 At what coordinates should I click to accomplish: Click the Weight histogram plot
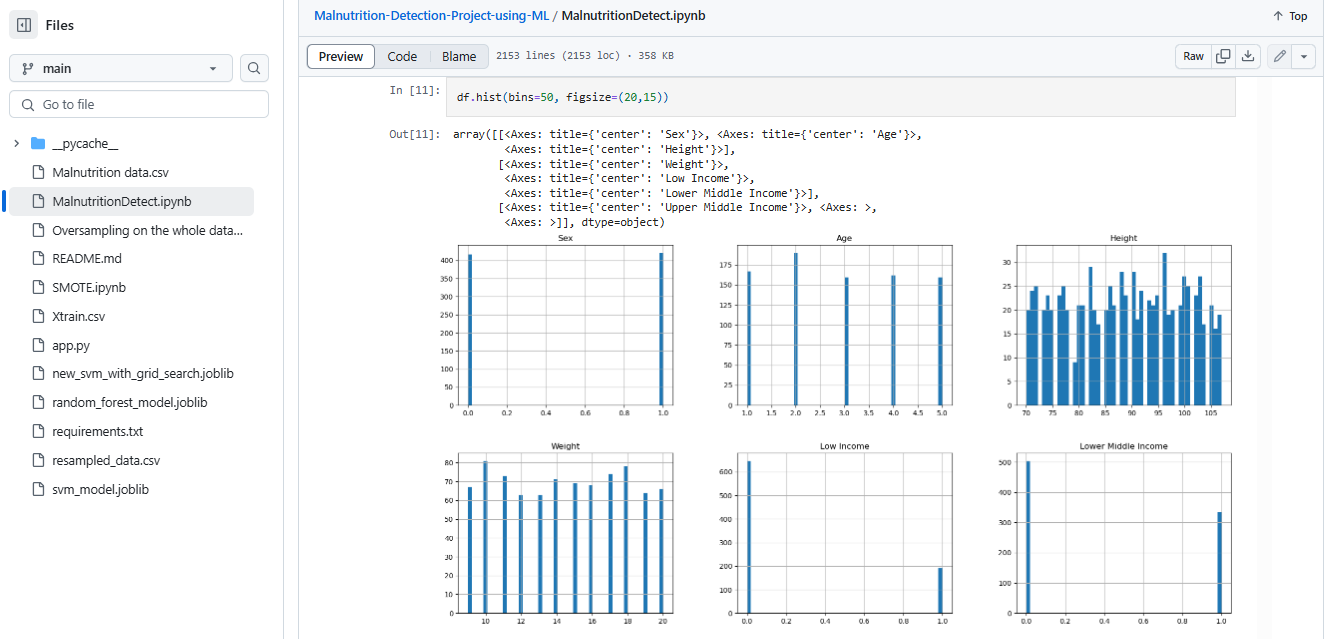(565, 531)
